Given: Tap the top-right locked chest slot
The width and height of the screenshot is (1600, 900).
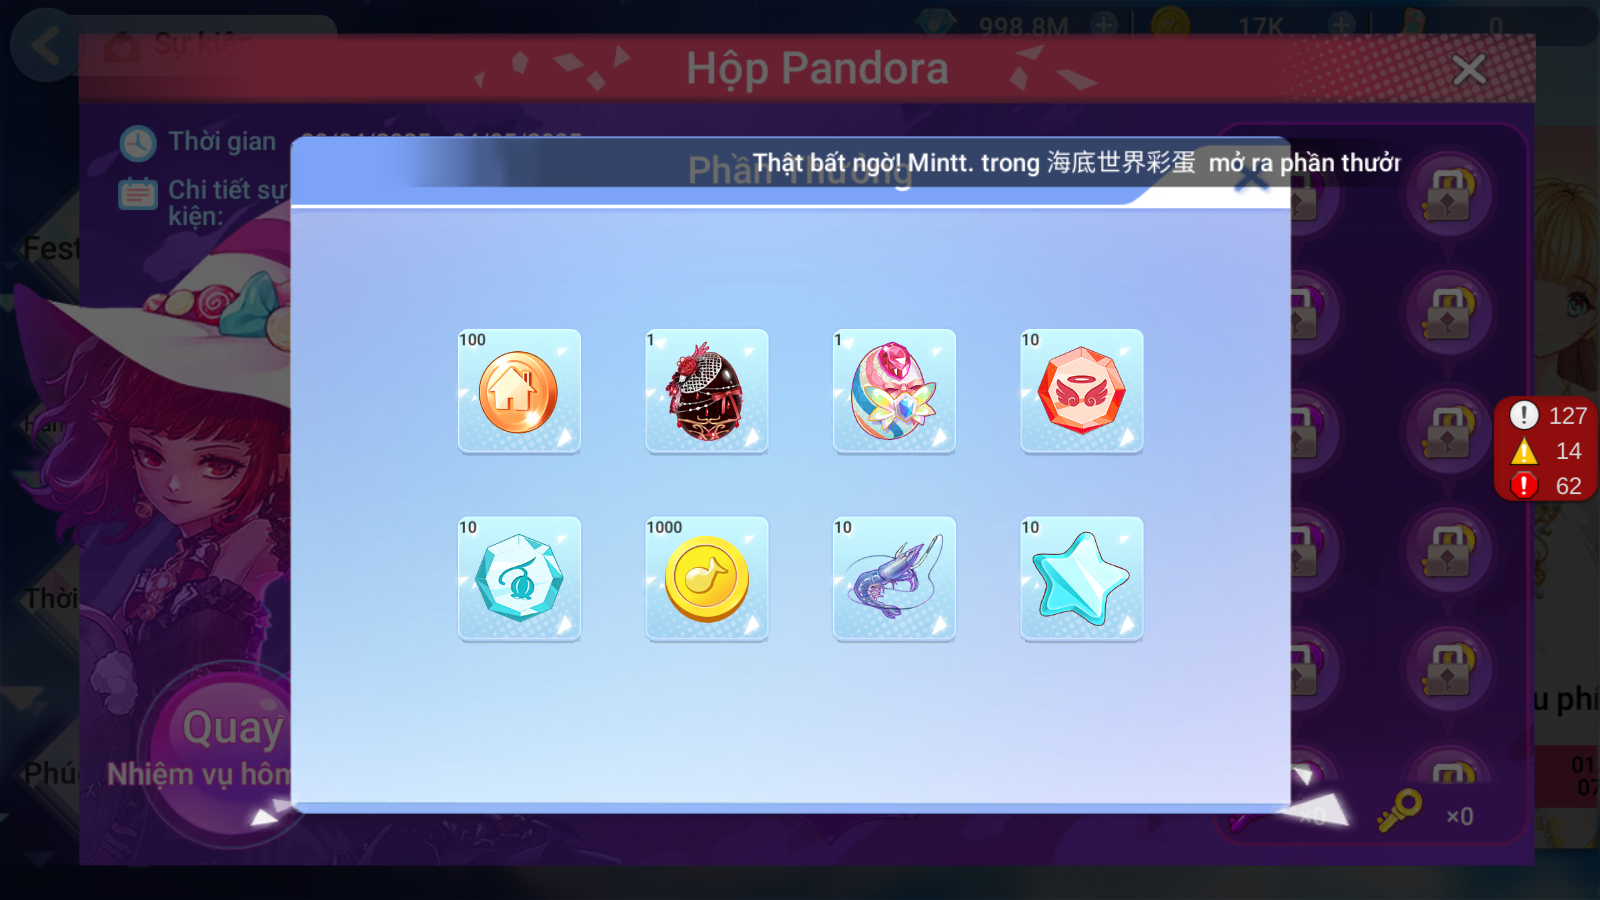Looking at the screenshot, I should click(1448, 195).
